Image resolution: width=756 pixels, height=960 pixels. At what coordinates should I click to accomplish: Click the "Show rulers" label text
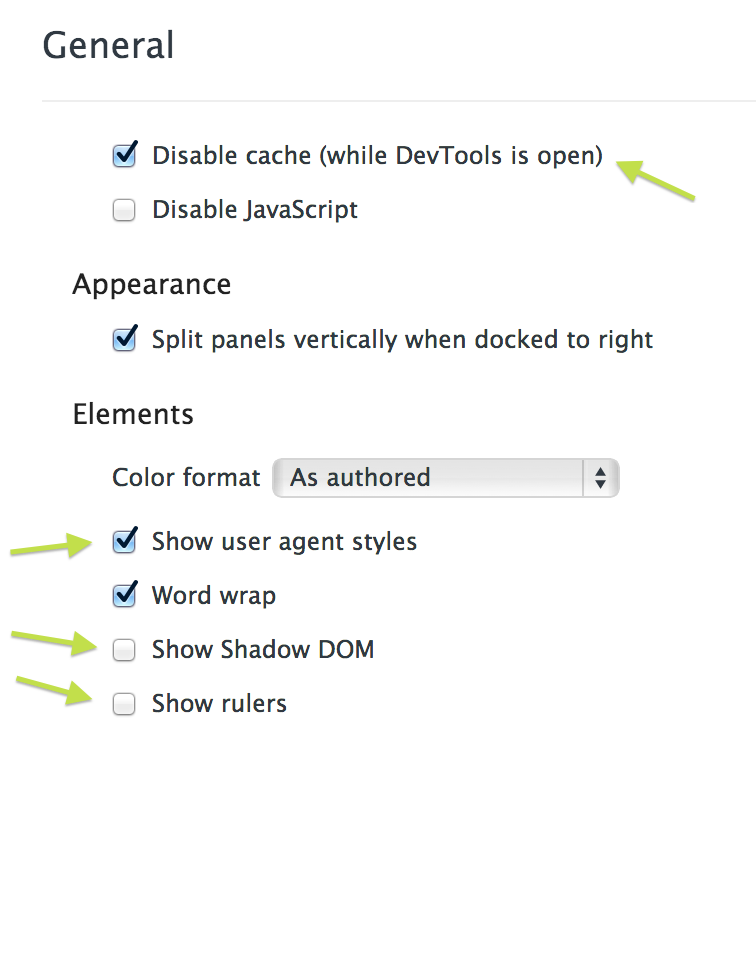pos(219,704)
